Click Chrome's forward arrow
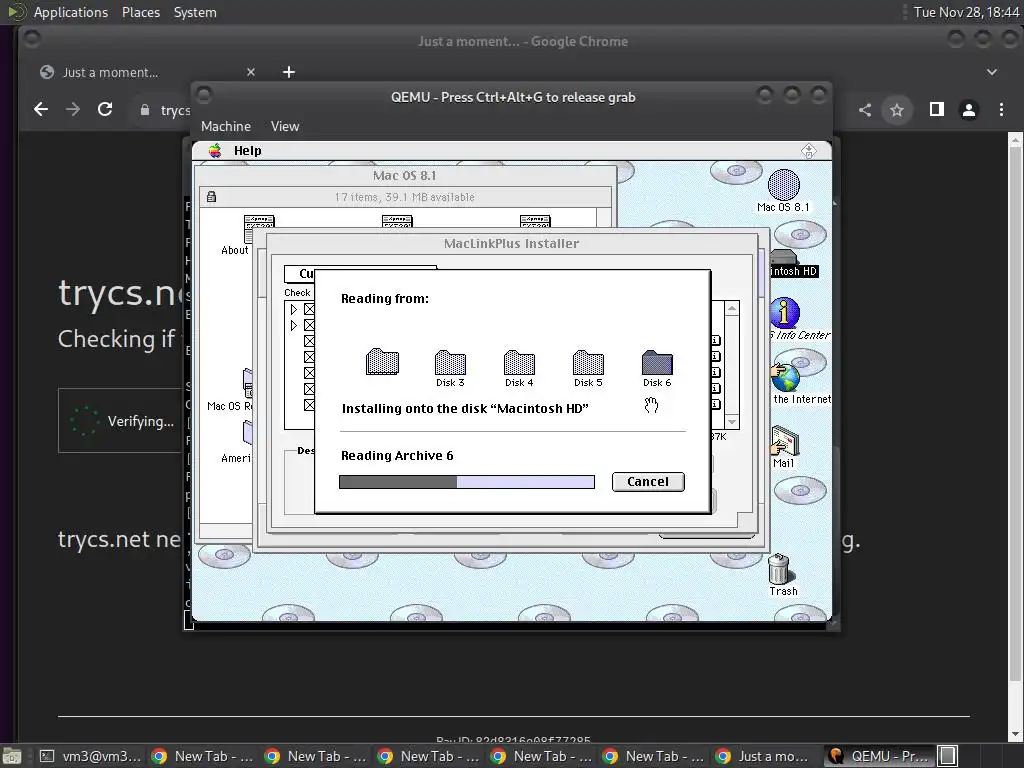 (x=73, y=109)
